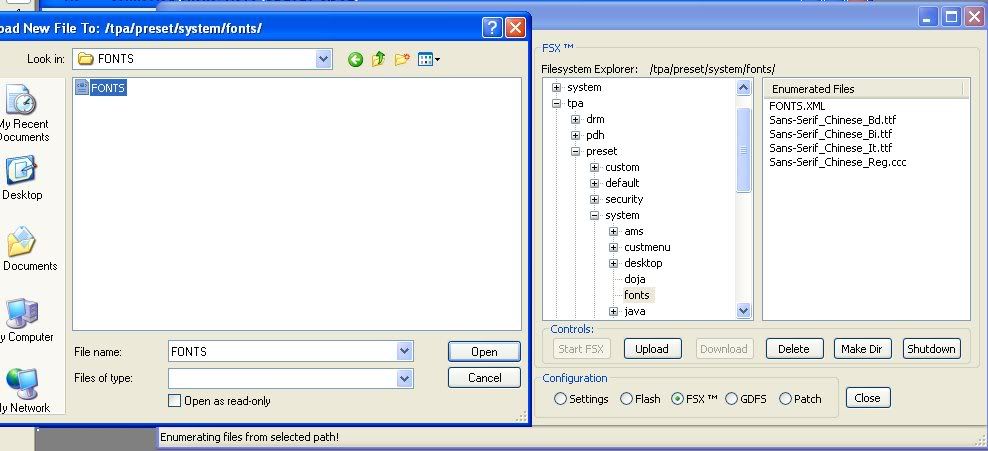Enable Open as read-only checkbox
This screenshot has width=988, height=451.
tap(176, 401)
